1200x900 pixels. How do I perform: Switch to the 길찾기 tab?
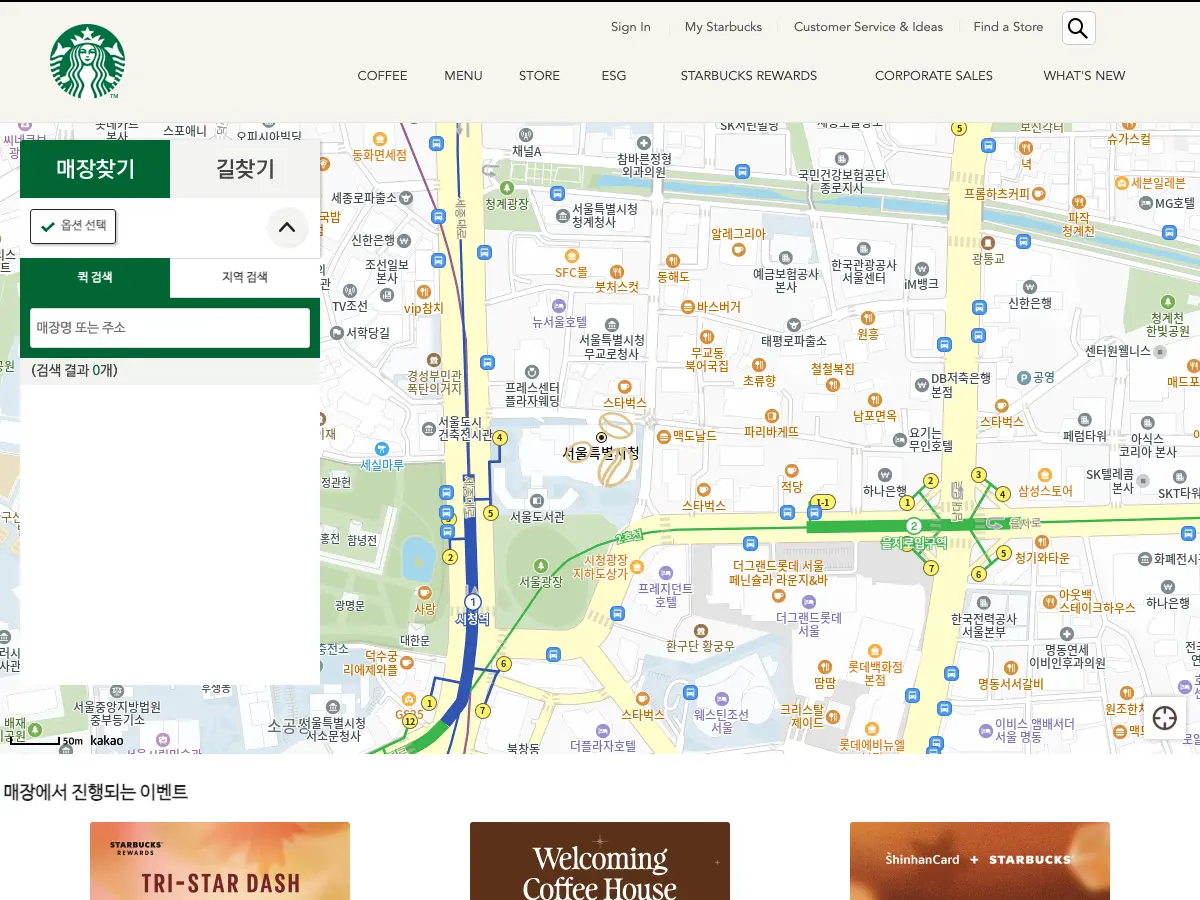[245, 169]
